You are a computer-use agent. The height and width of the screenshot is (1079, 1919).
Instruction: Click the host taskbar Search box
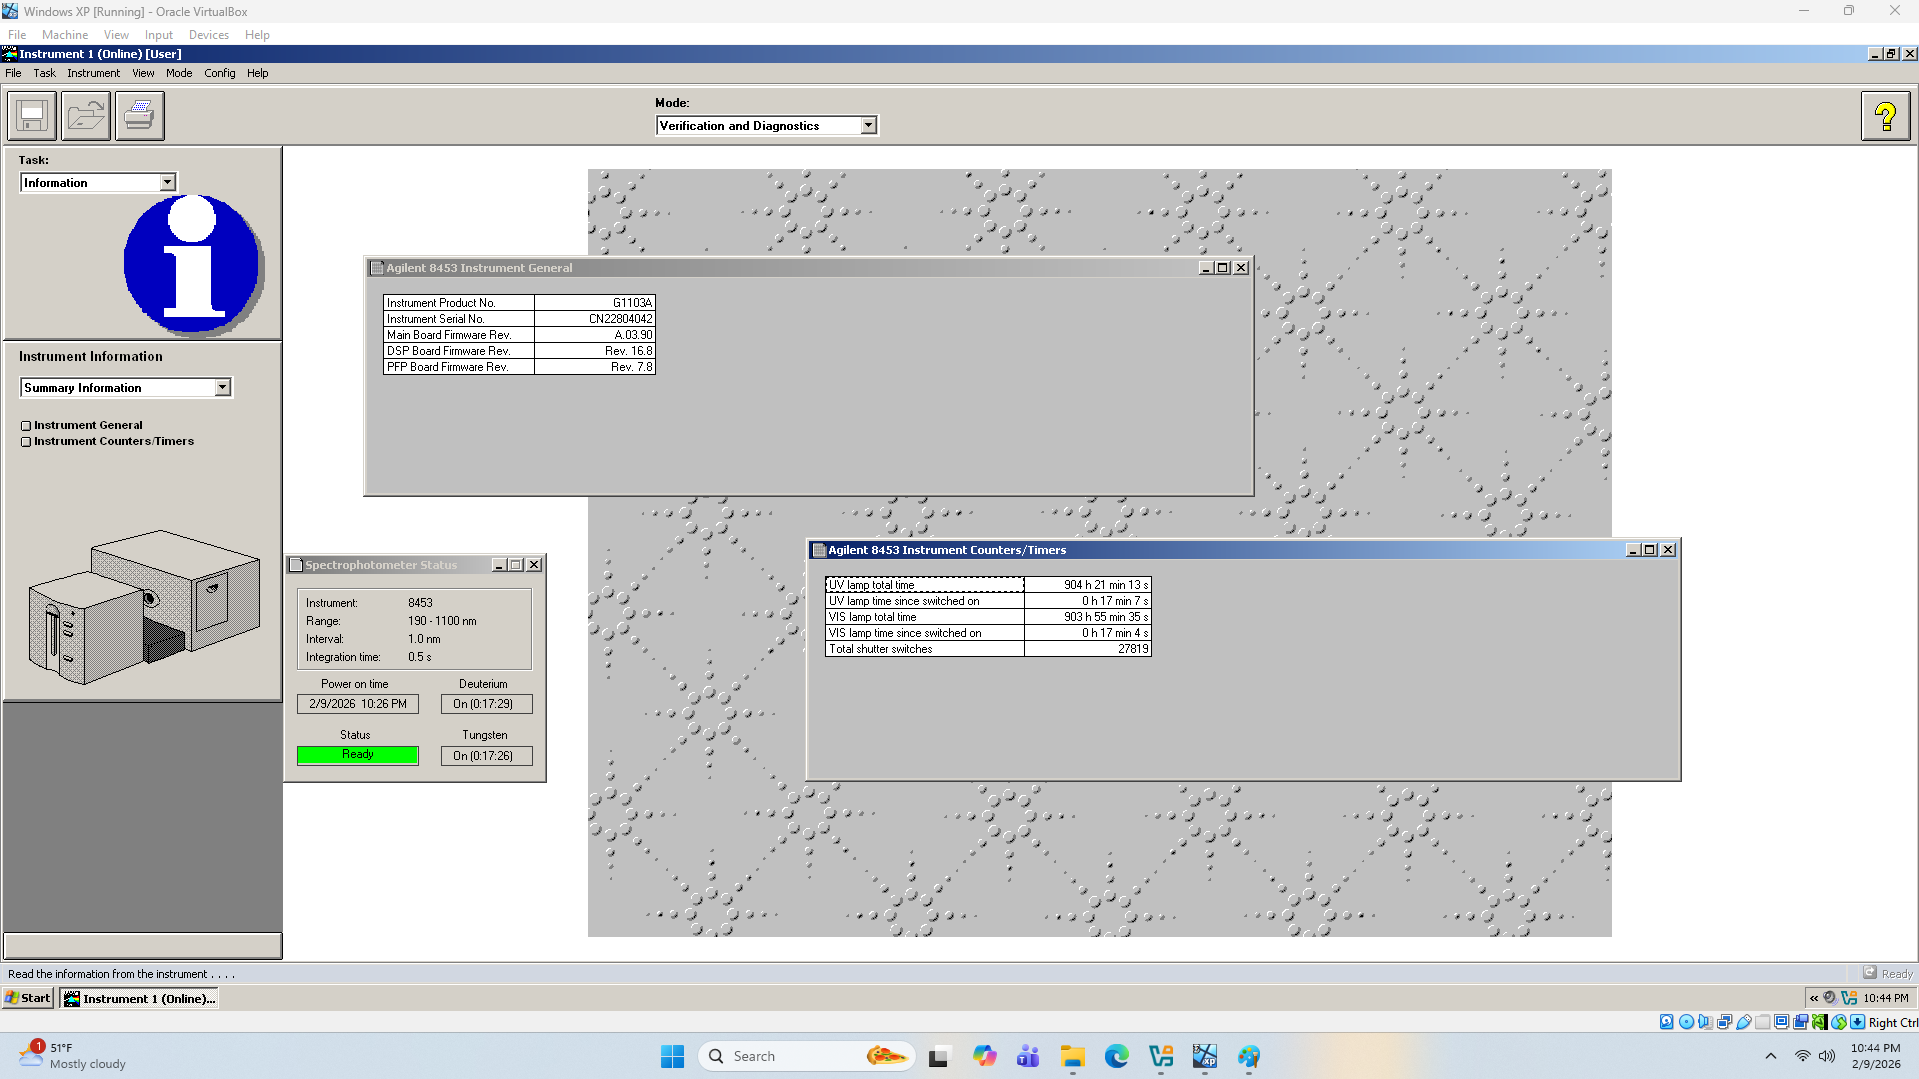pos(806,1056)
